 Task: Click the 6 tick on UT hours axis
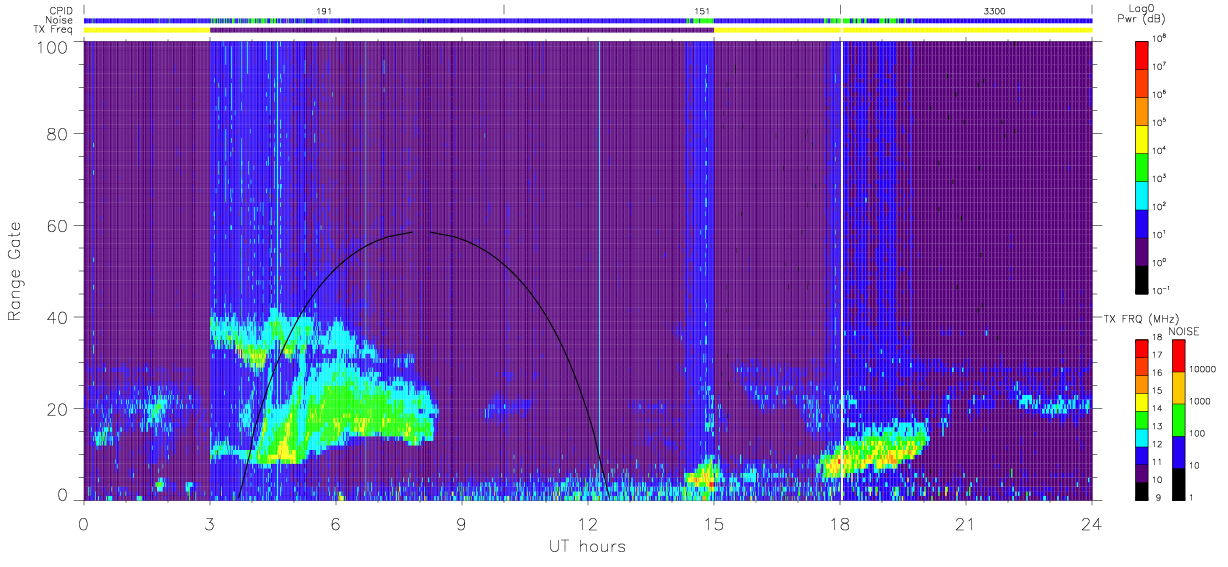click(x=336, y=524)
